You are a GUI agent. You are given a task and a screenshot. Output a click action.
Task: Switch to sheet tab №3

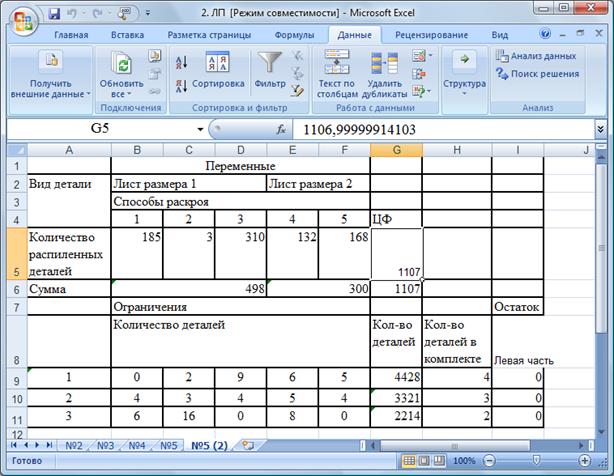tap(105, 445)
